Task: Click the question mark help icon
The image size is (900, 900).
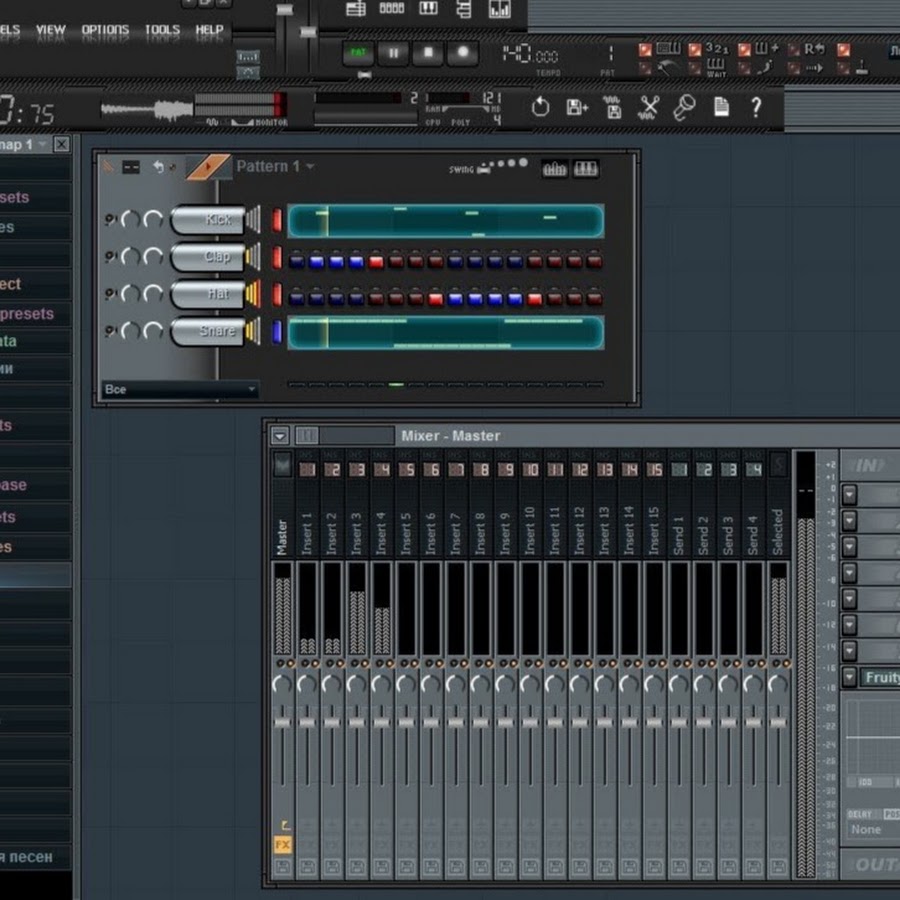Action: [756, 107]
